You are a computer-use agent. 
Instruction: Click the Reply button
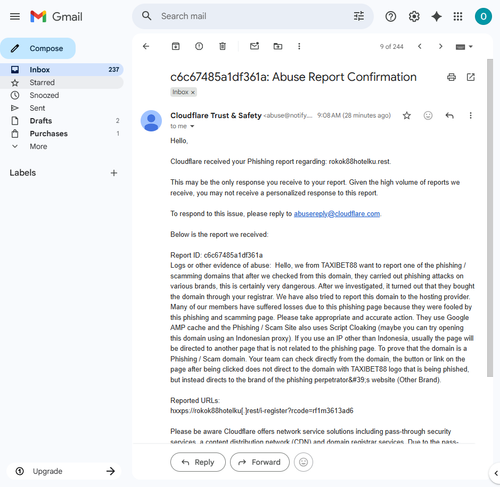[198, 462]
